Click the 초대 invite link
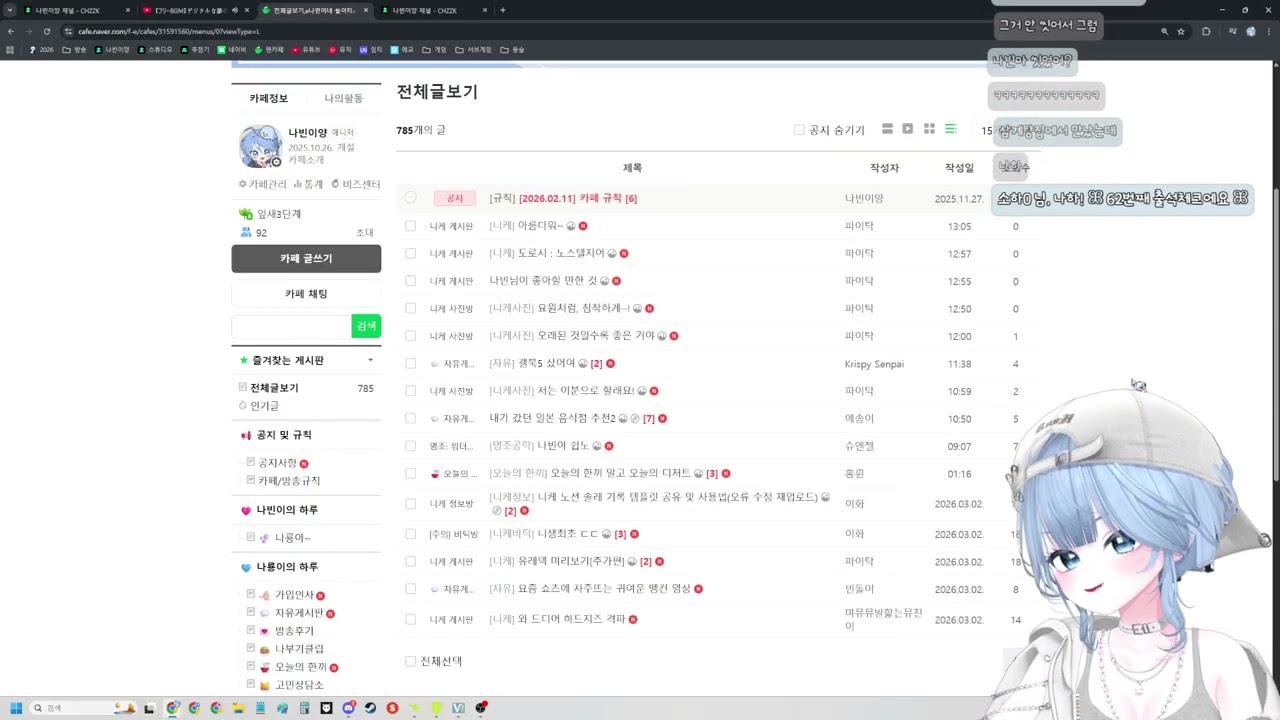Screen dimensions: 1280x720 [365, 232]
